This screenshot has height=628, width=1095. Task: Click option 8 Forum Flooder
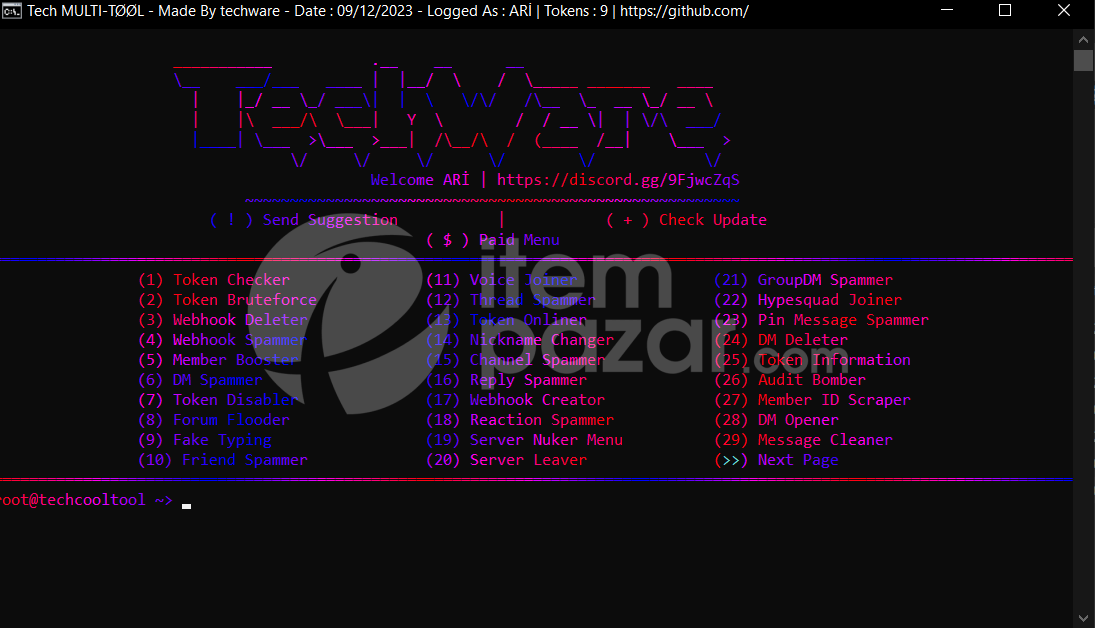tap(214, 421)
